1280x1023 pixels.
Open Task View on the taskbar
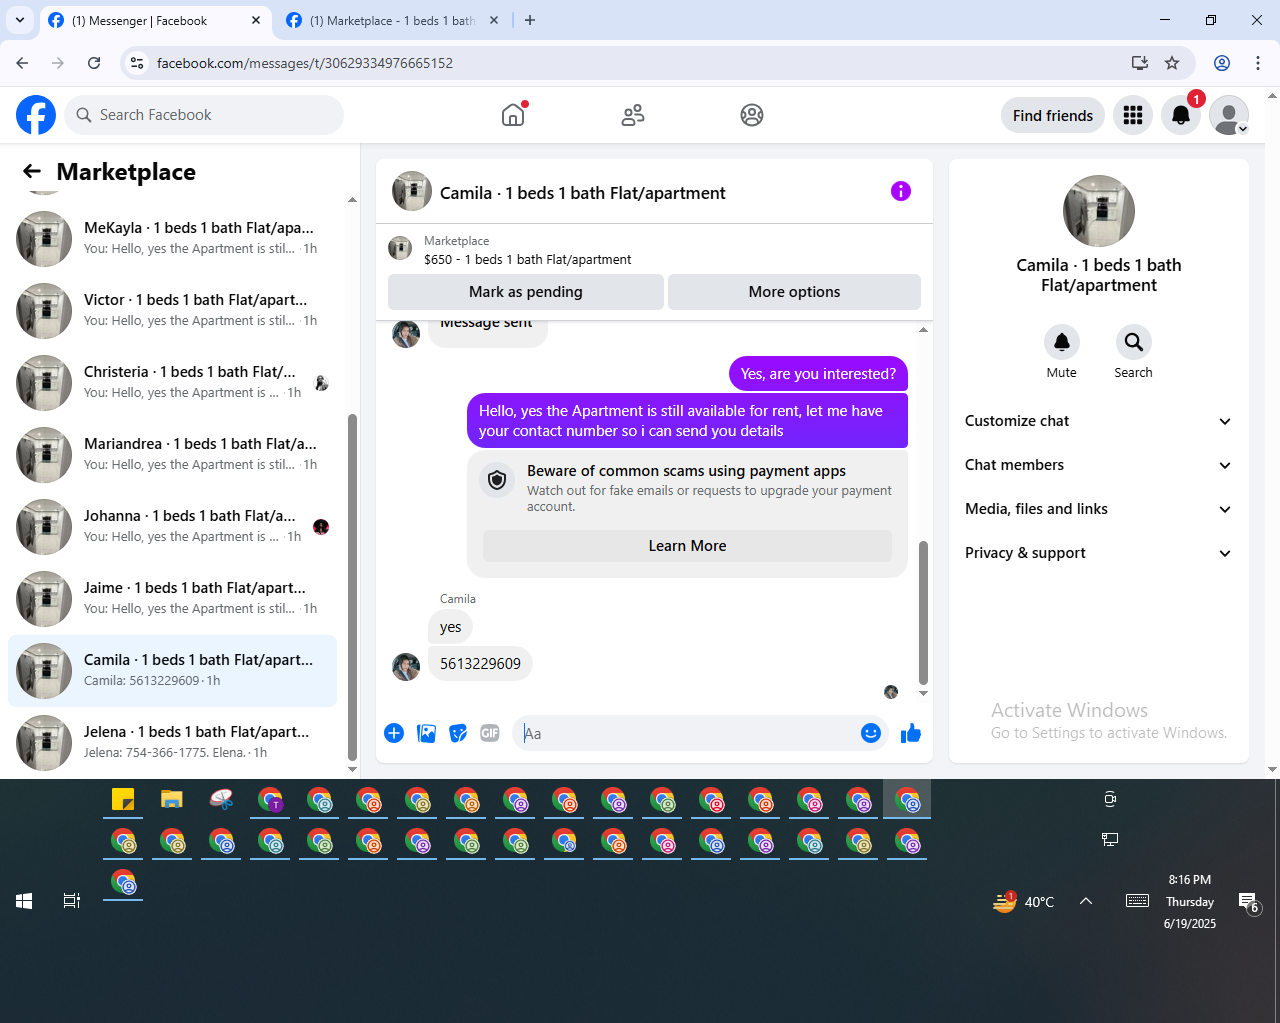coord(72,901)
